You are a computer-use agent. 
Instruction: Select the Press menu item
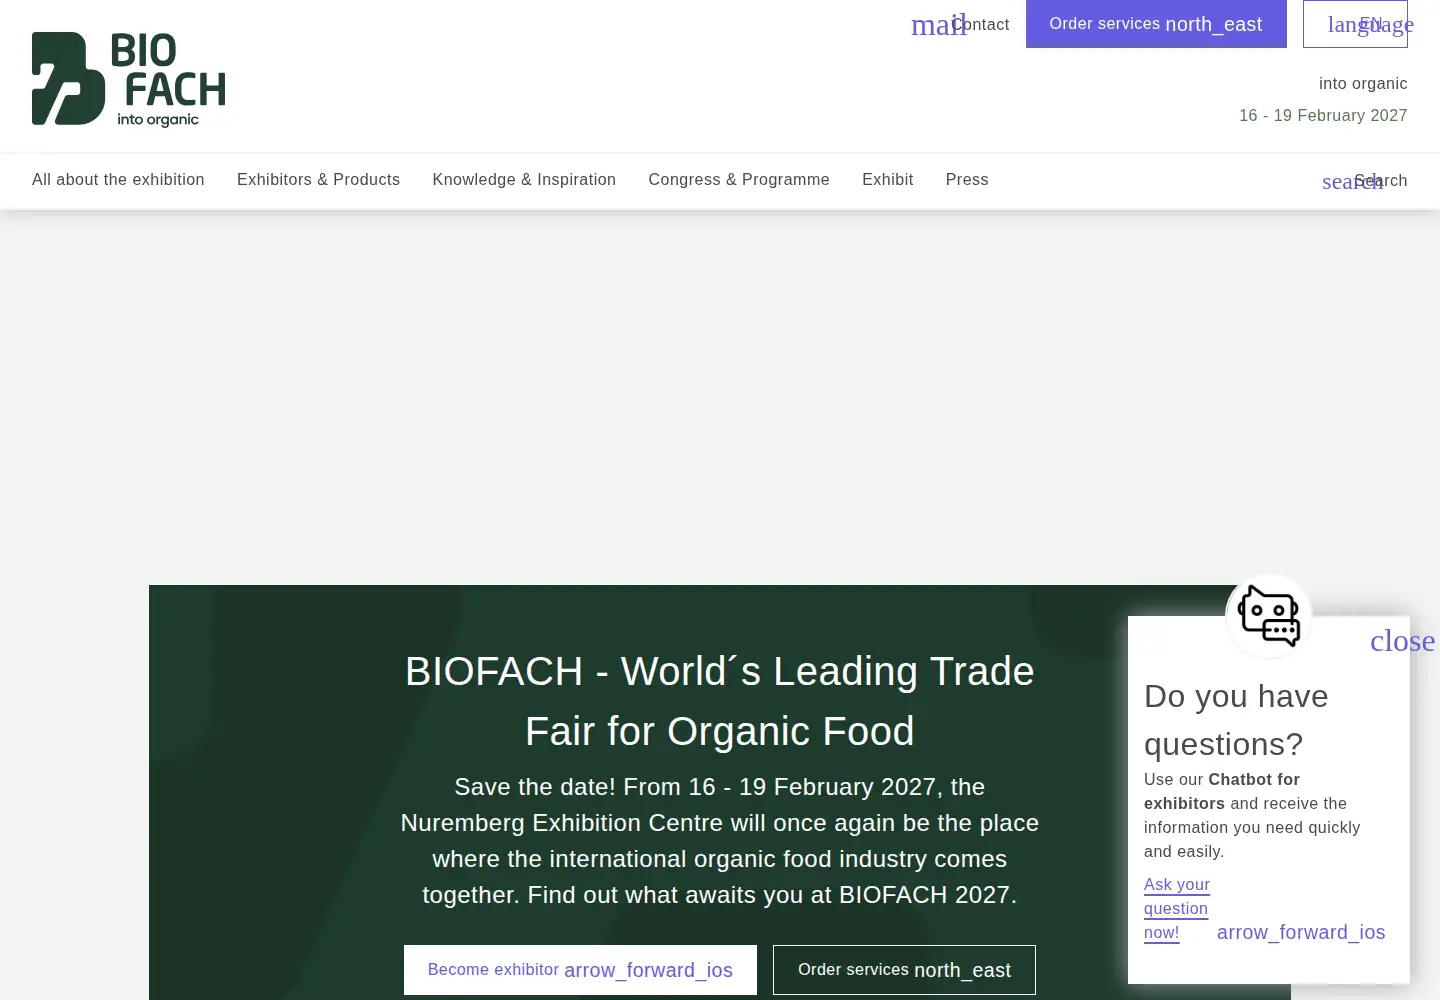(967, 180)
